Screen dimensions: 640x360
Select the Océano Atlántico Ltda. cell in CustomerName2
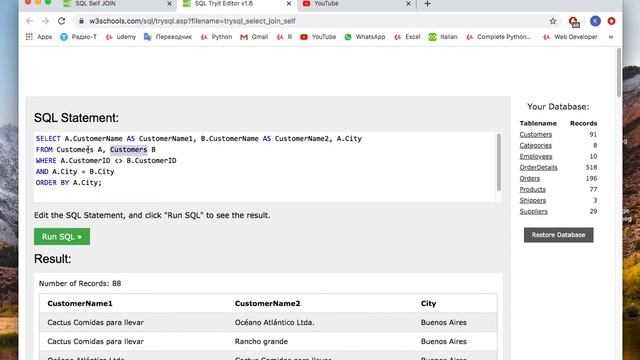coord(274,322)
